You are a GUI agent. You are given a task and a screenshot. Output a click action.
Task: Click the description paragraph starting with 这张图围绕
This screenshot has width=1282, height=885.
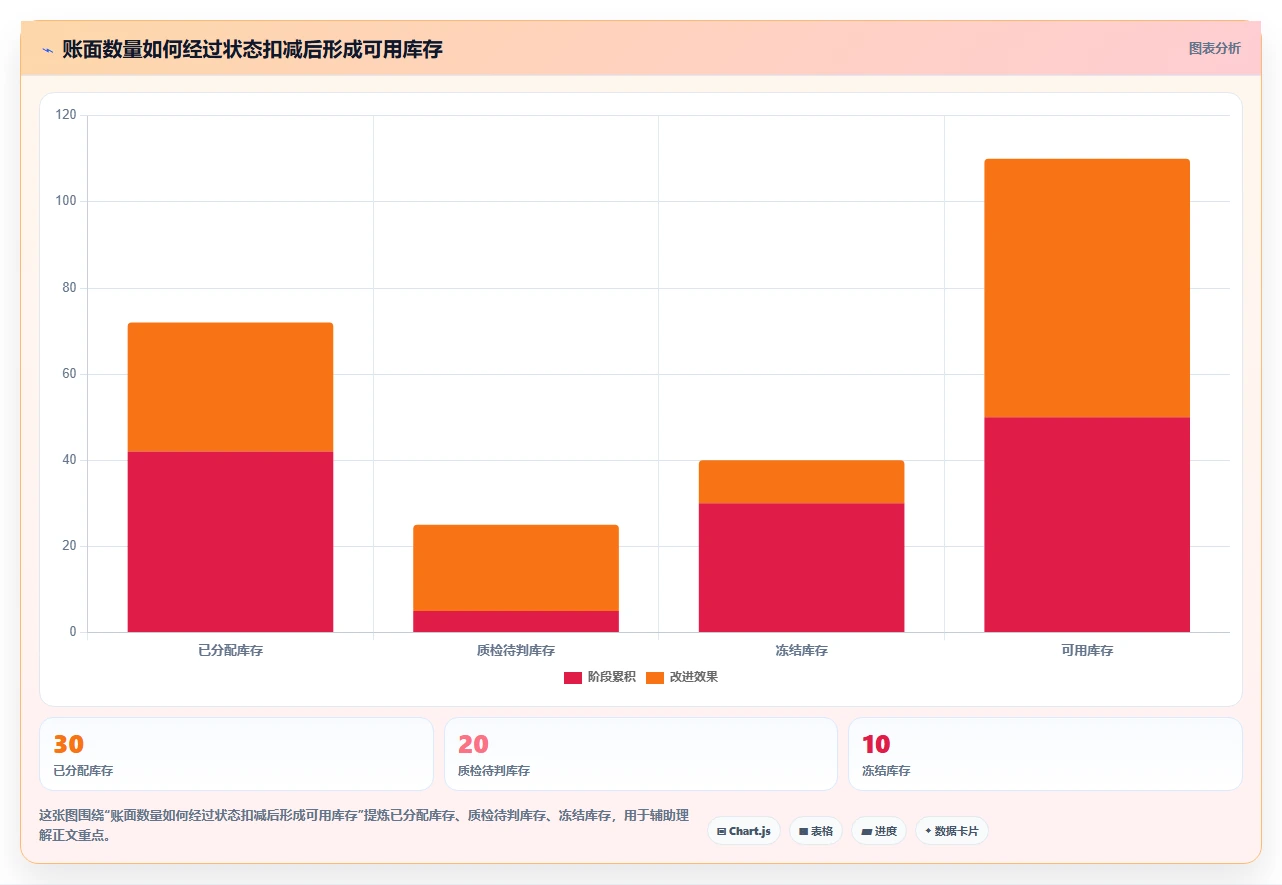(x=364, y=825)
